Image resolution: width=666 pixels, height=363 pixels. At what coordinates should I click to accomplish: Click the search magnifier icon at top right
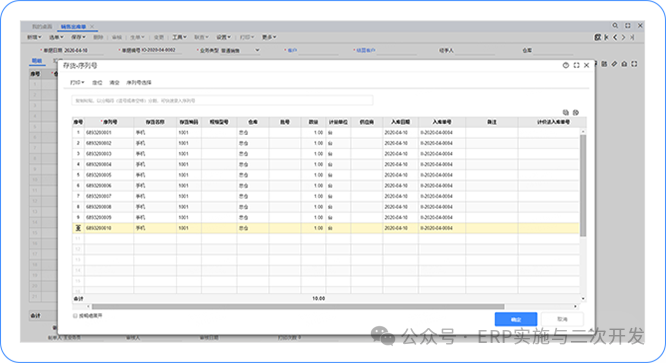point(615,26)
